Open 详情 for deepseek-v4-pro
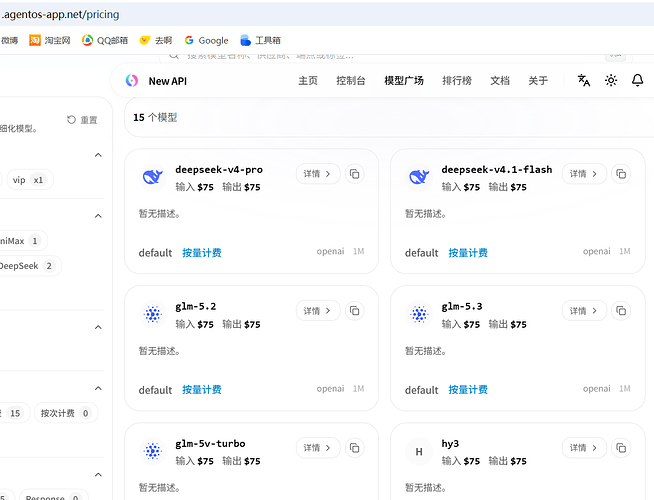Viewport: 654px width, 500px height. 318,174
